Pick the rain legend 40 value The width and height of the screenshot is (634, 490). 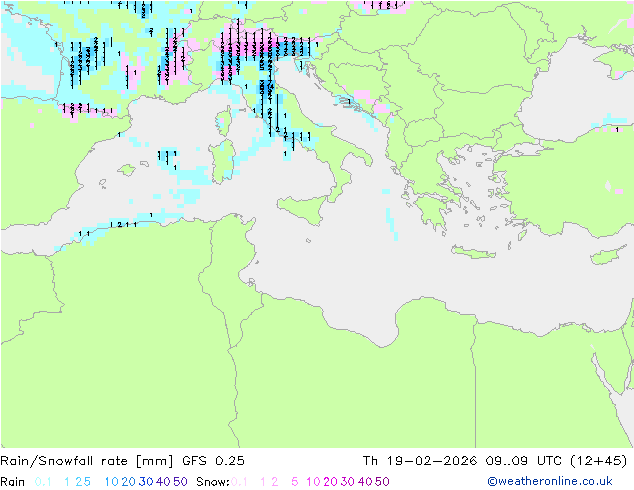click(x=163, y=482)
